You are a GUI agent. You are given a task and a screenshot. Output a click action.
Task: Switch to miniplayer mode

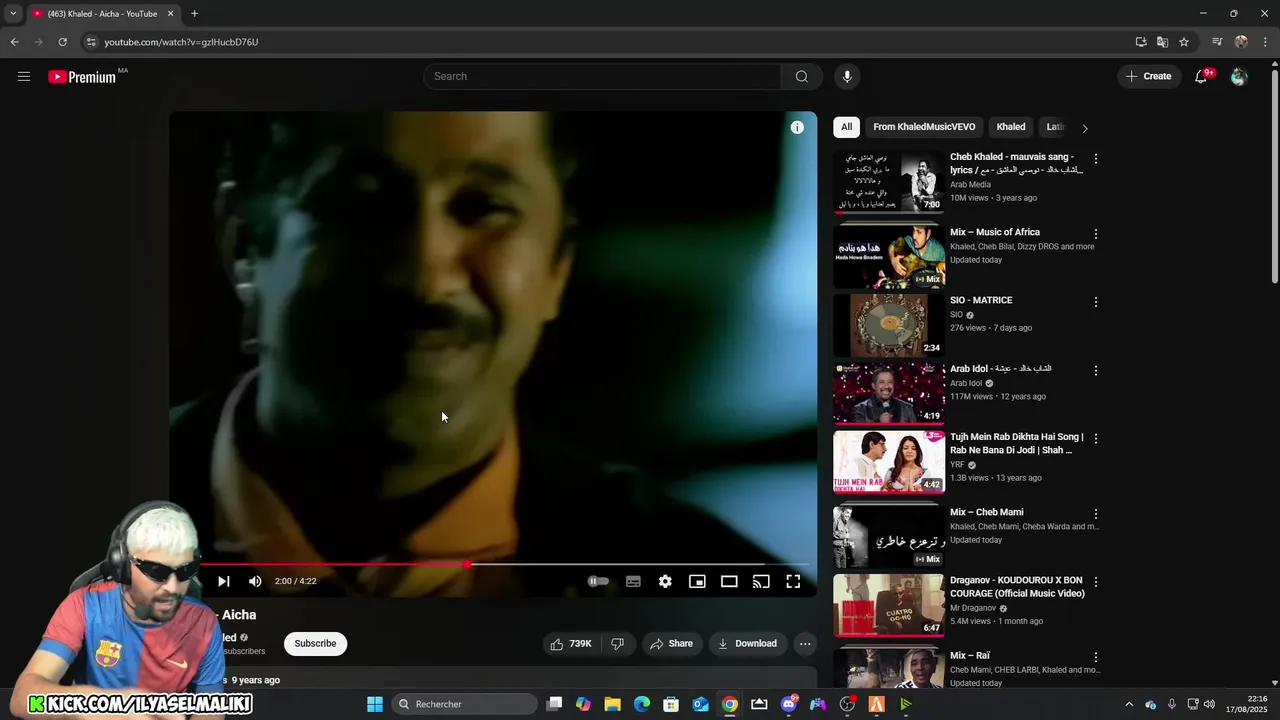click(x=697, y=581)
